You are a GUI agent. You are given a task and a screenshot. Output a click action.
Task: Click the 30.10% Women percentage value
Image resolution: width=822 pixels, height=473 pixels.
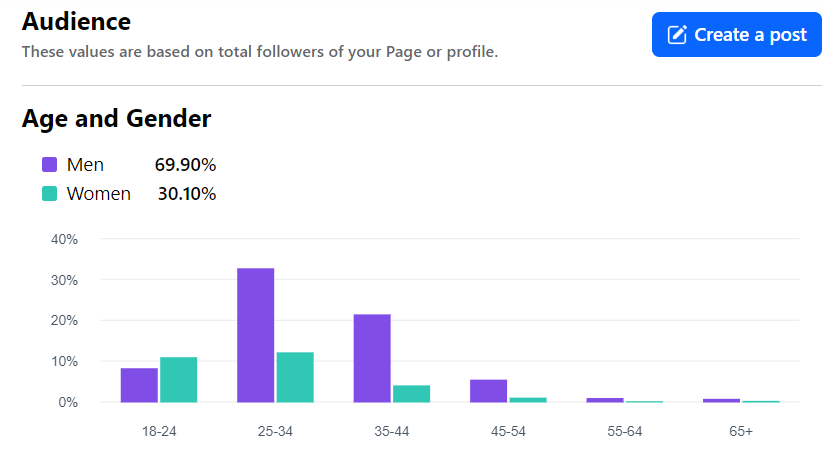[x=186, y=194]
